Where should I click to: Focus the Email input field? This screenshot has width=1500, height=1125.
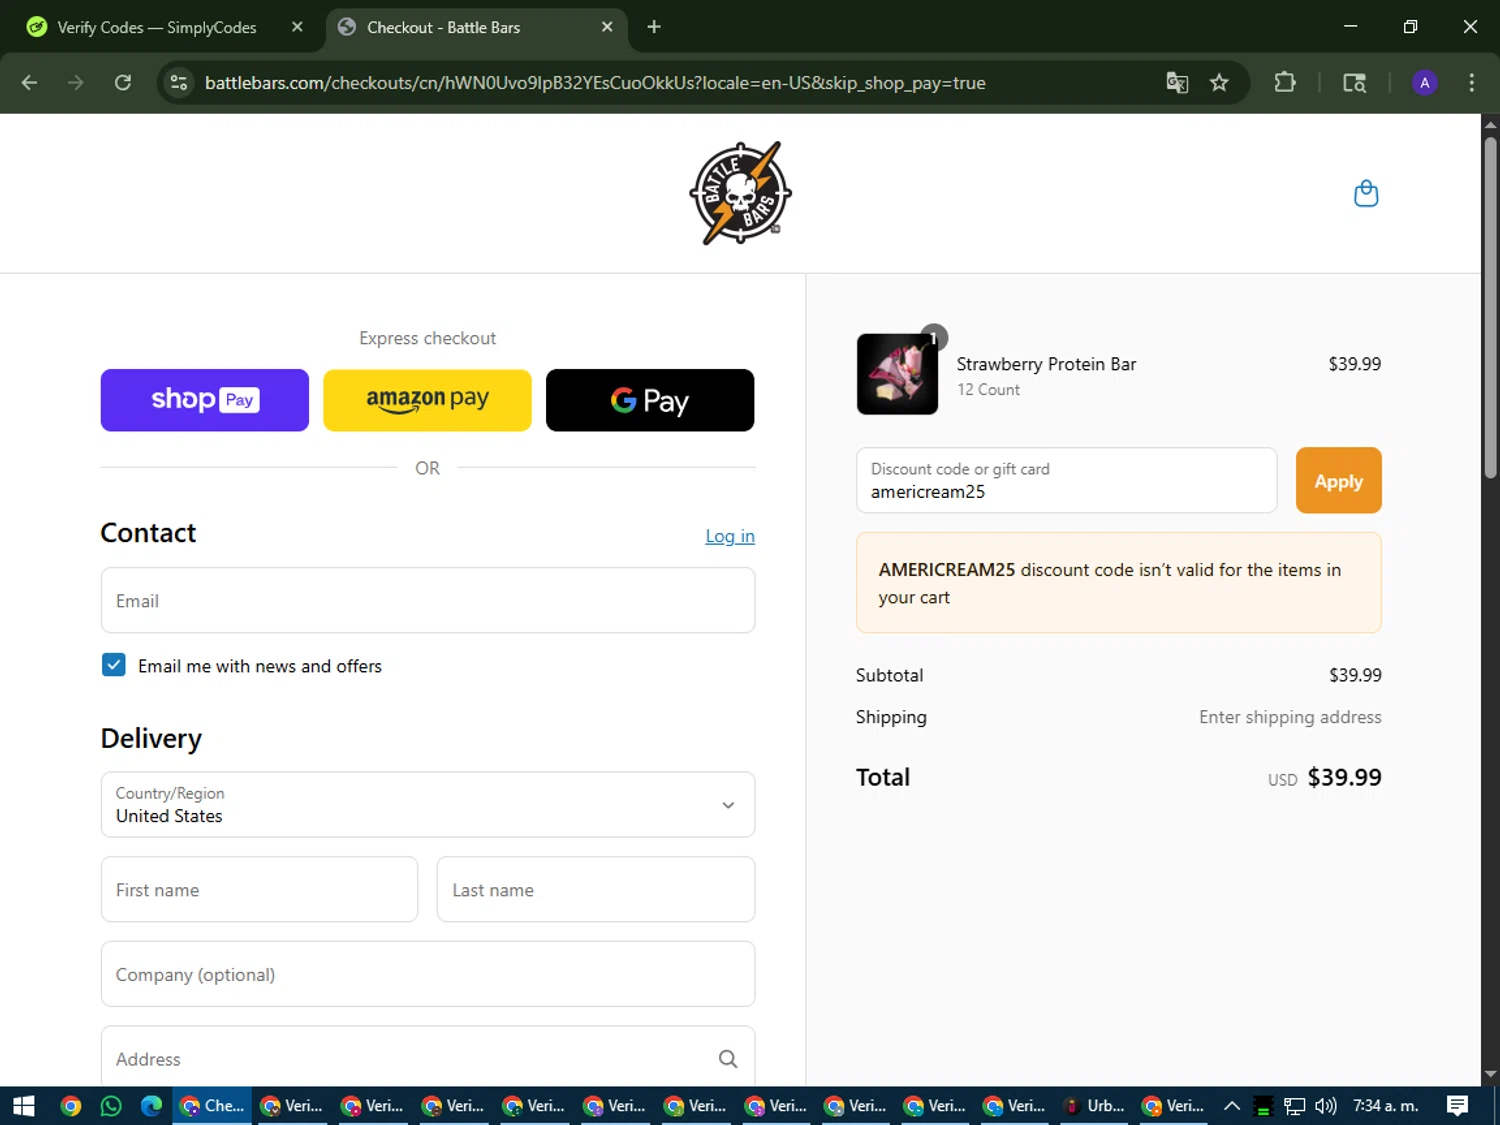(428, 600)
